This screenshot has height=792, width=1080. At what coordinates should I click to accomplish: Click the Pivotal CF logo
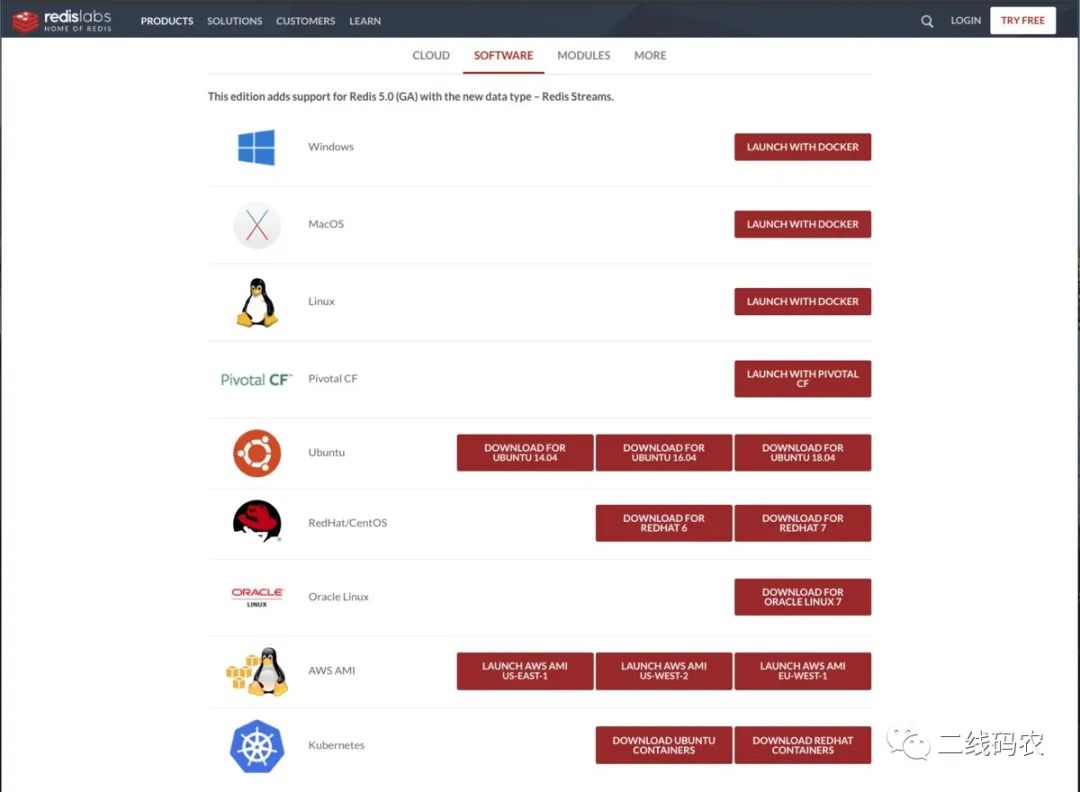pyautogui.click(x=256, y=379)
